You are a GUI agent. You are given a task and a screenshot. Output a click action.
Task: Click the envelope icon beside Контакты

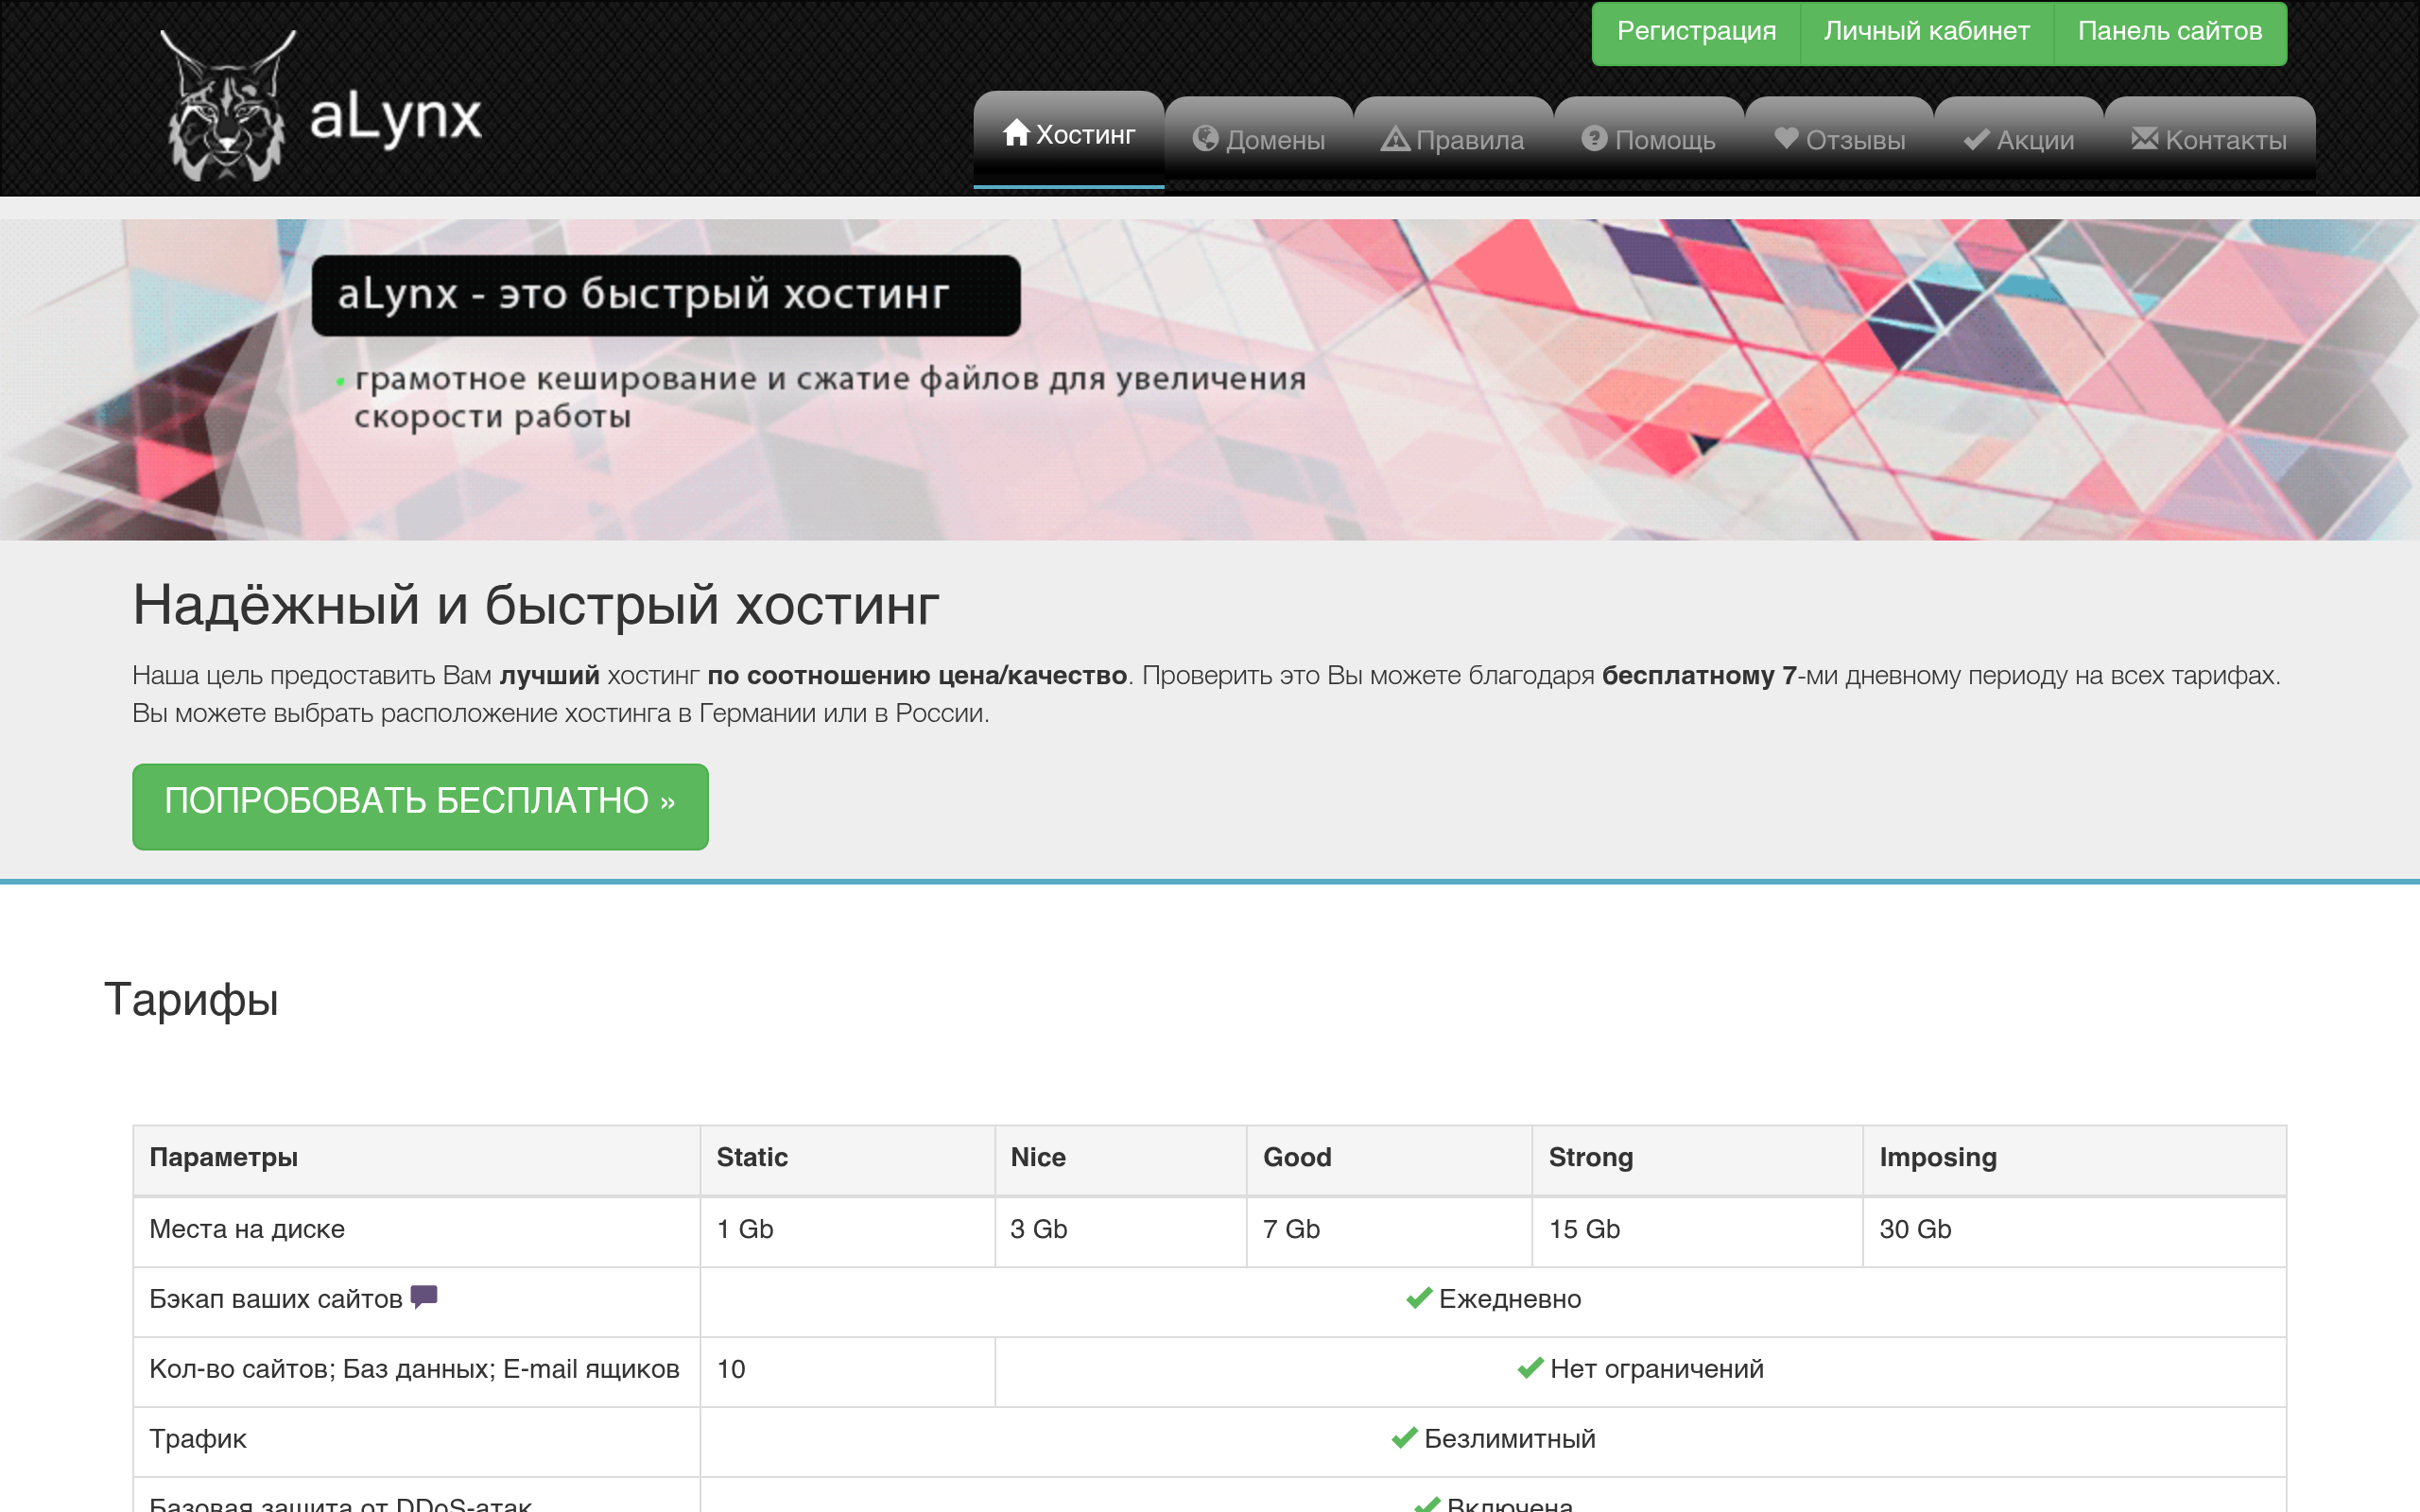coord(2145,138)
